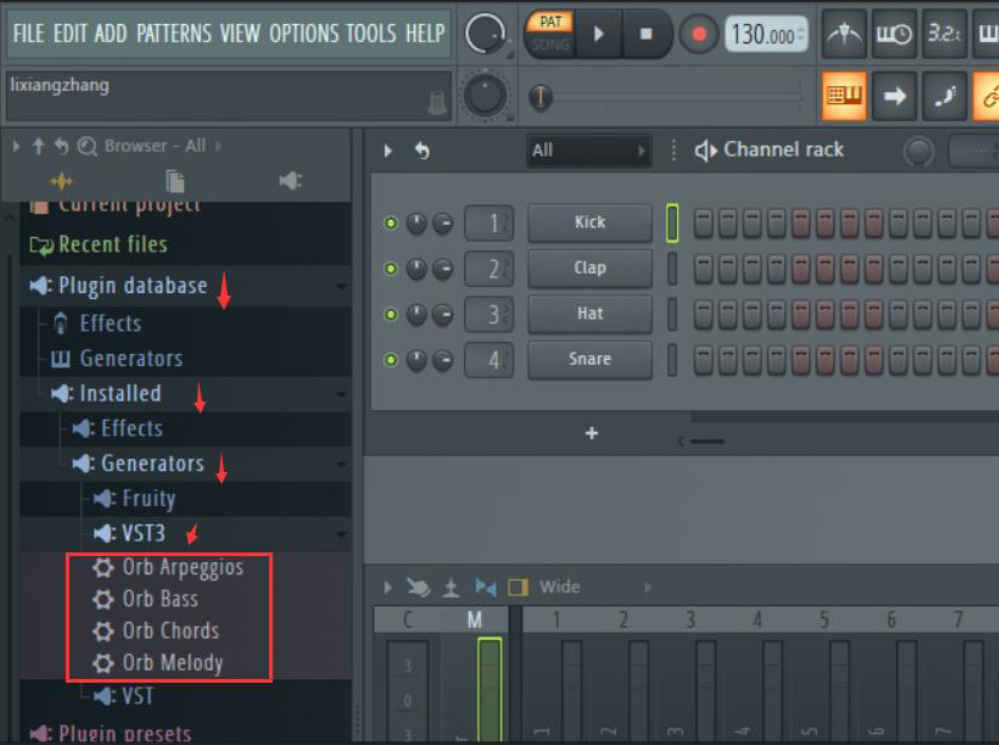Start recording with the red Record button
This screenshot has width=999, height=745.
pos(699,34)
